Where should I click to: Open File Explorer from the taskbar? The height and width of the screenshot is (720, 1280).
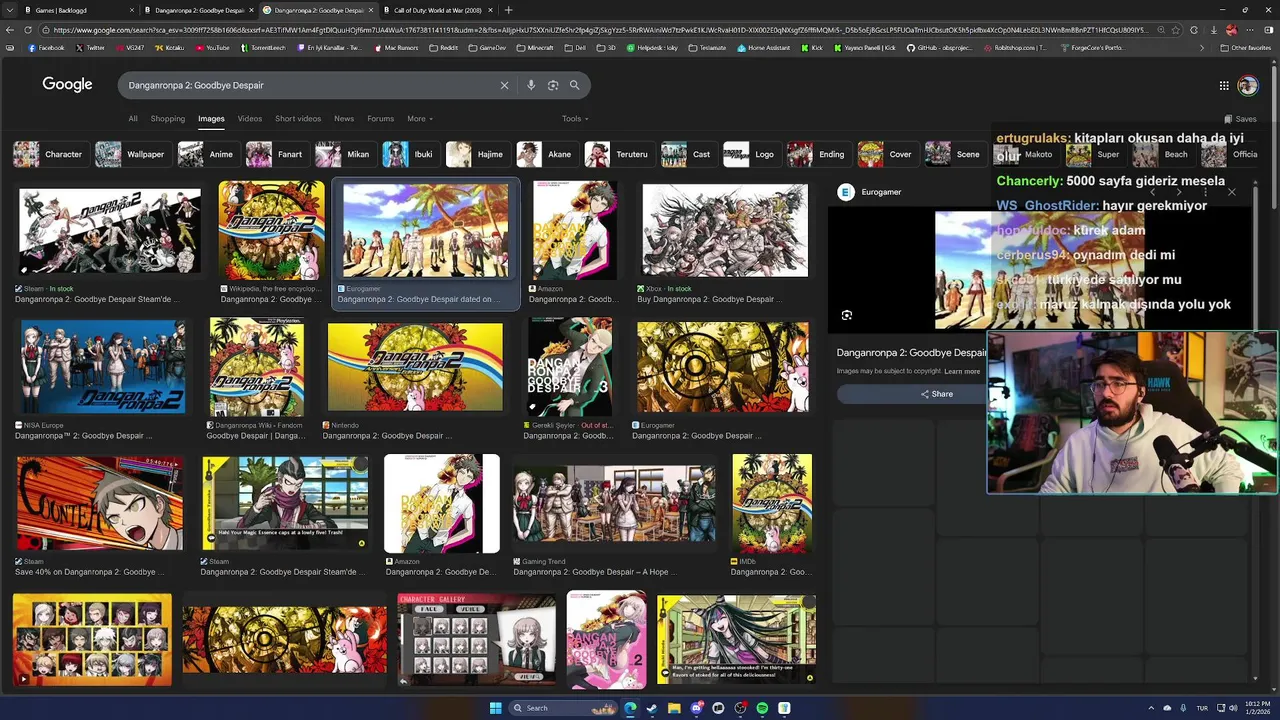tap(674, 708)
